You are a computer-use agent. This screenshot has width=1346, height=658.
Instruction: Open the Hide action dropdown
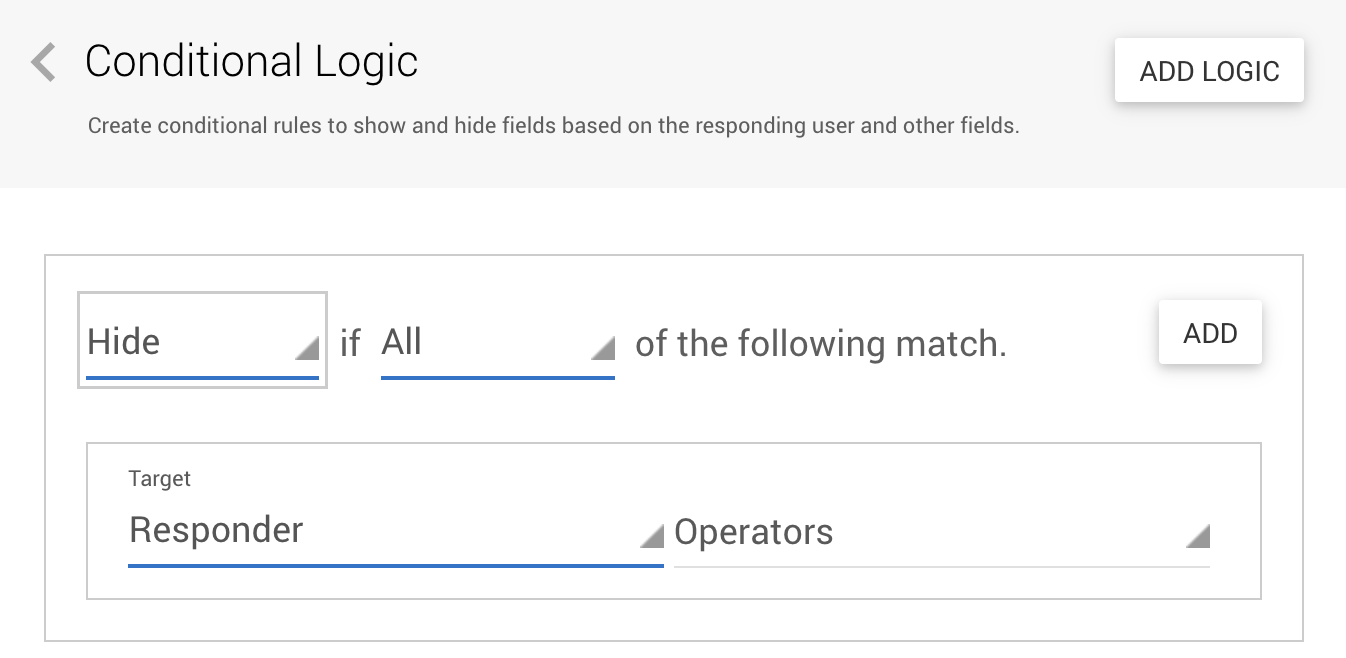202,341
